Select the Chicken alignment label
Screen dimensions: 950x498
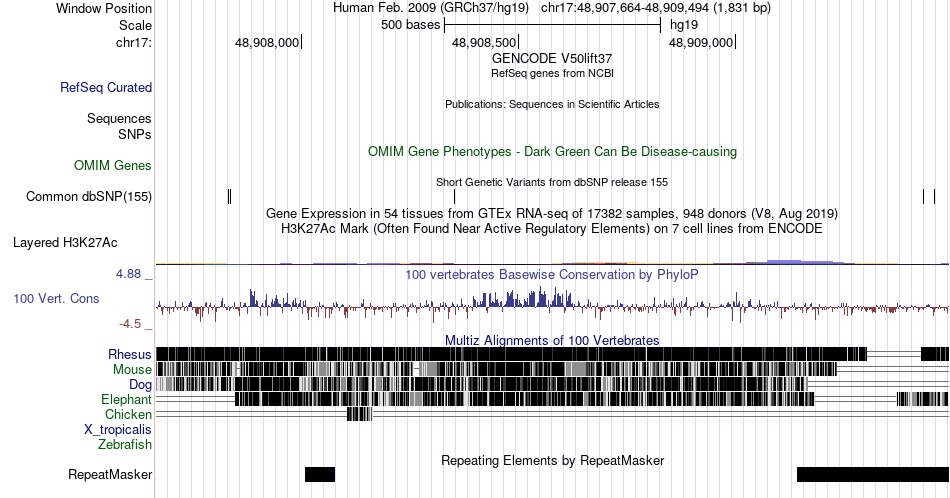(128, 414)
